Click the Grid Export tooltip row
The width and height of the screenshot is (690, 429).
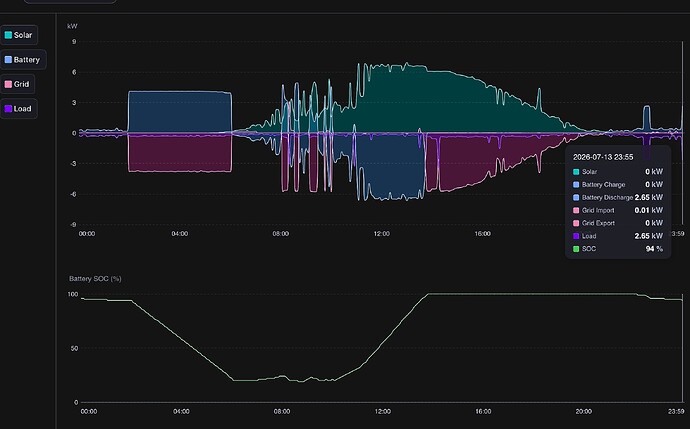(618, 223)
